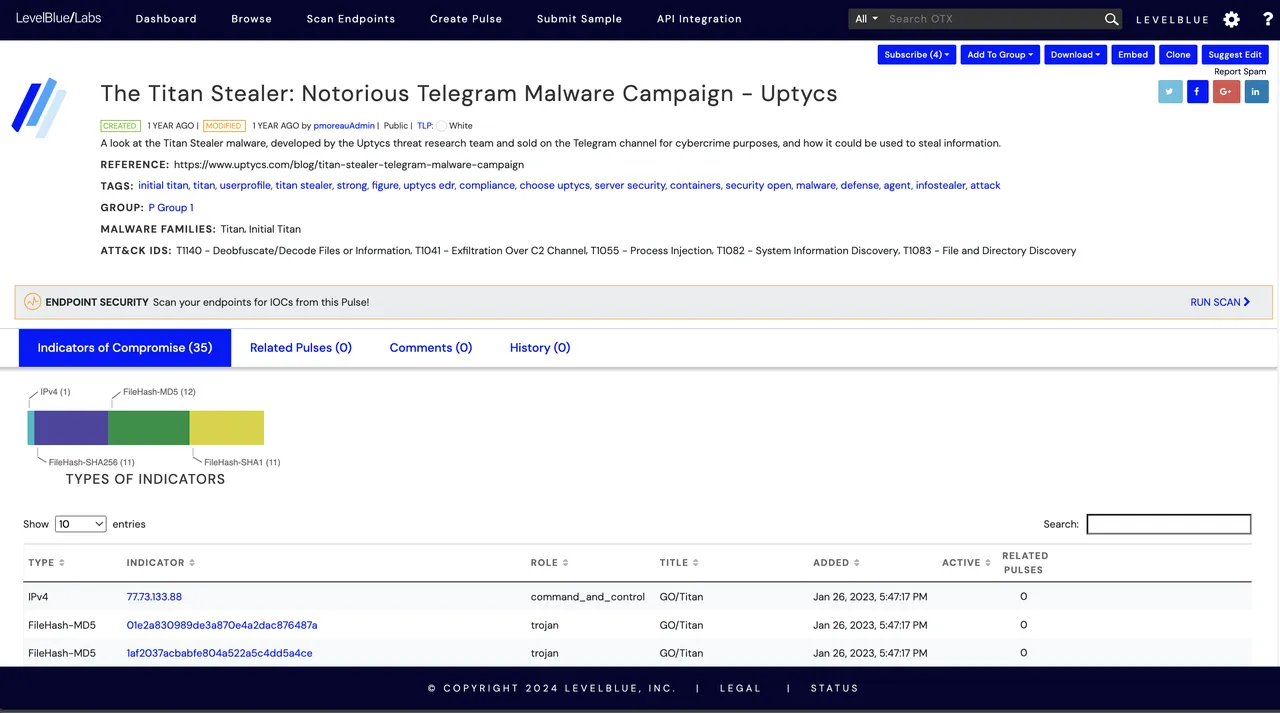
Task: Share the pulse on Facebook
Action: coord(1198,91)
